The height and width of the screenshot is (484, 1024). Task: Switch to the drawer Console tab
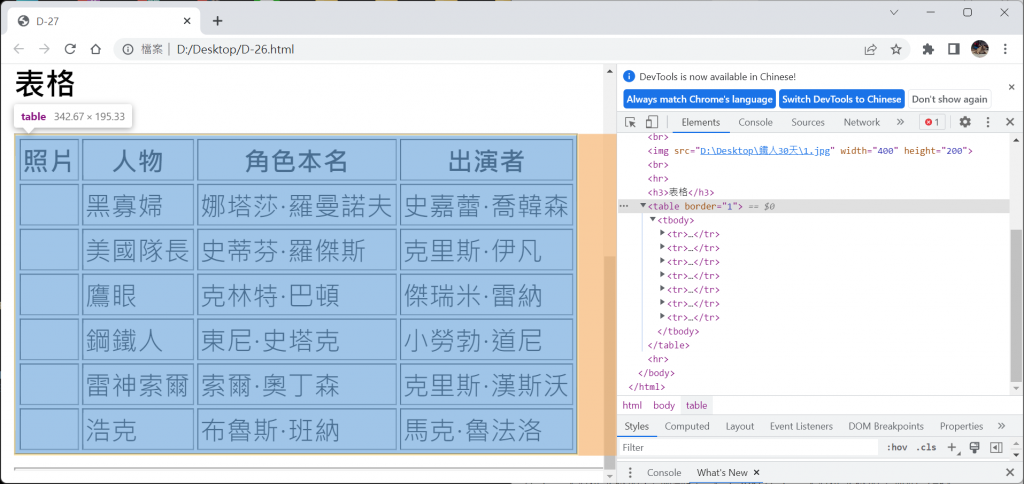664,472
